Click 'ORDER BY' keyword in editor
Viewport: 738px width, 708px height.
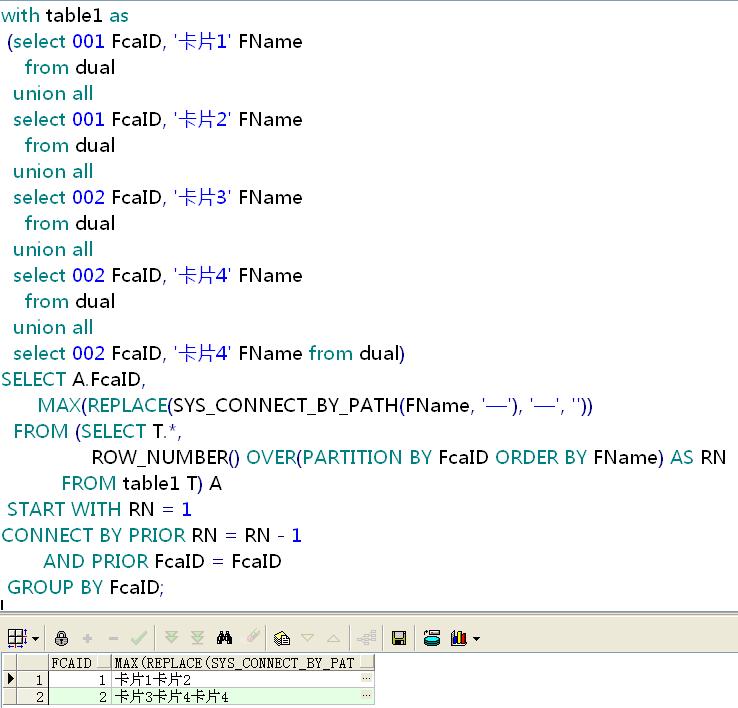(x=541, y=458)
